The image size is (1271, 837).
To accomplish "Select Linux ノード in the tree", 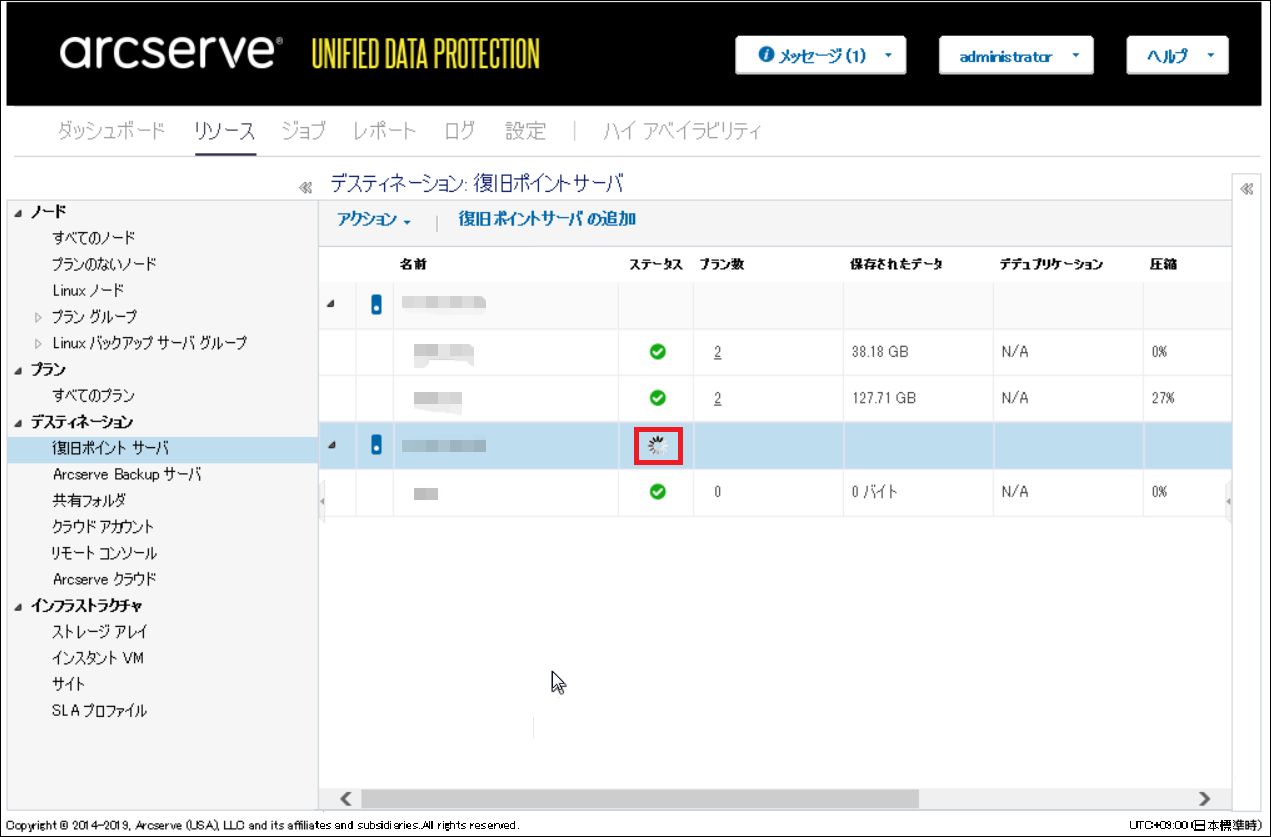I will click(x=88, y=290).
